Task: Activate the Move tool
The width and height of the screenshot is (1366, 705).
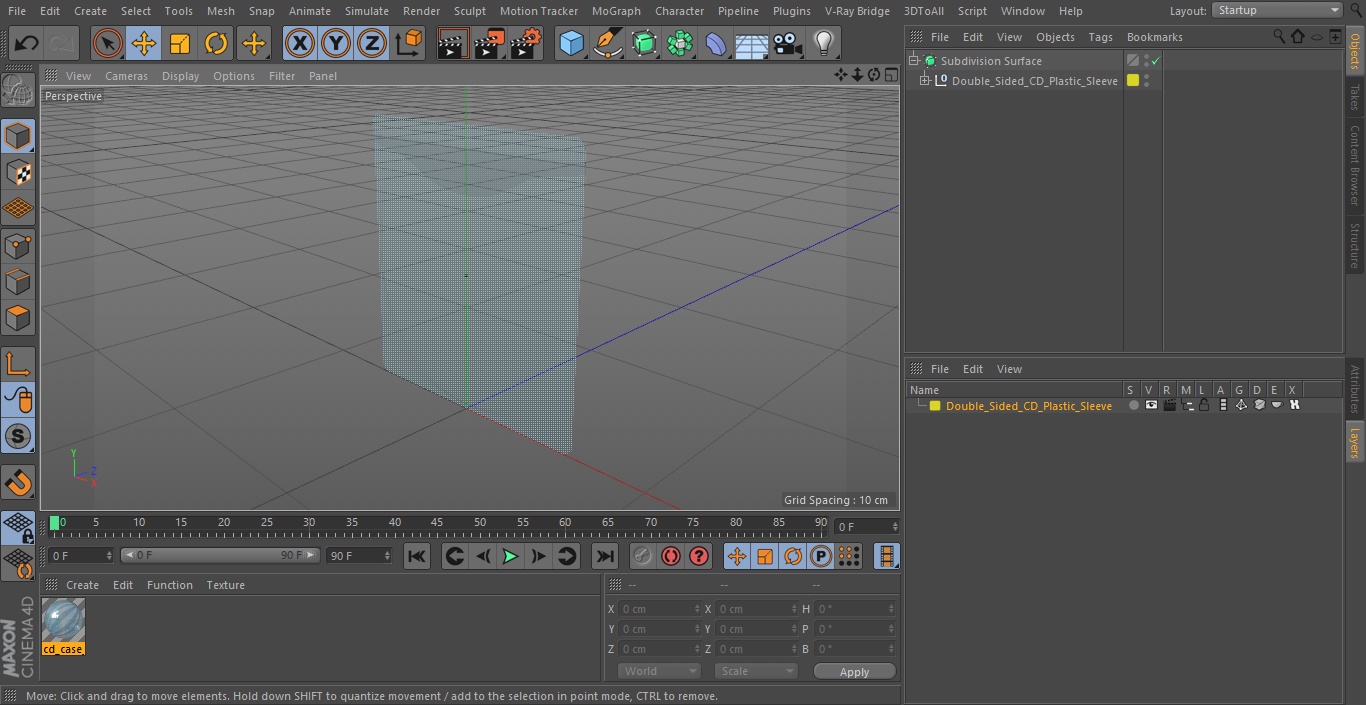Action: [x=143, y=43]
